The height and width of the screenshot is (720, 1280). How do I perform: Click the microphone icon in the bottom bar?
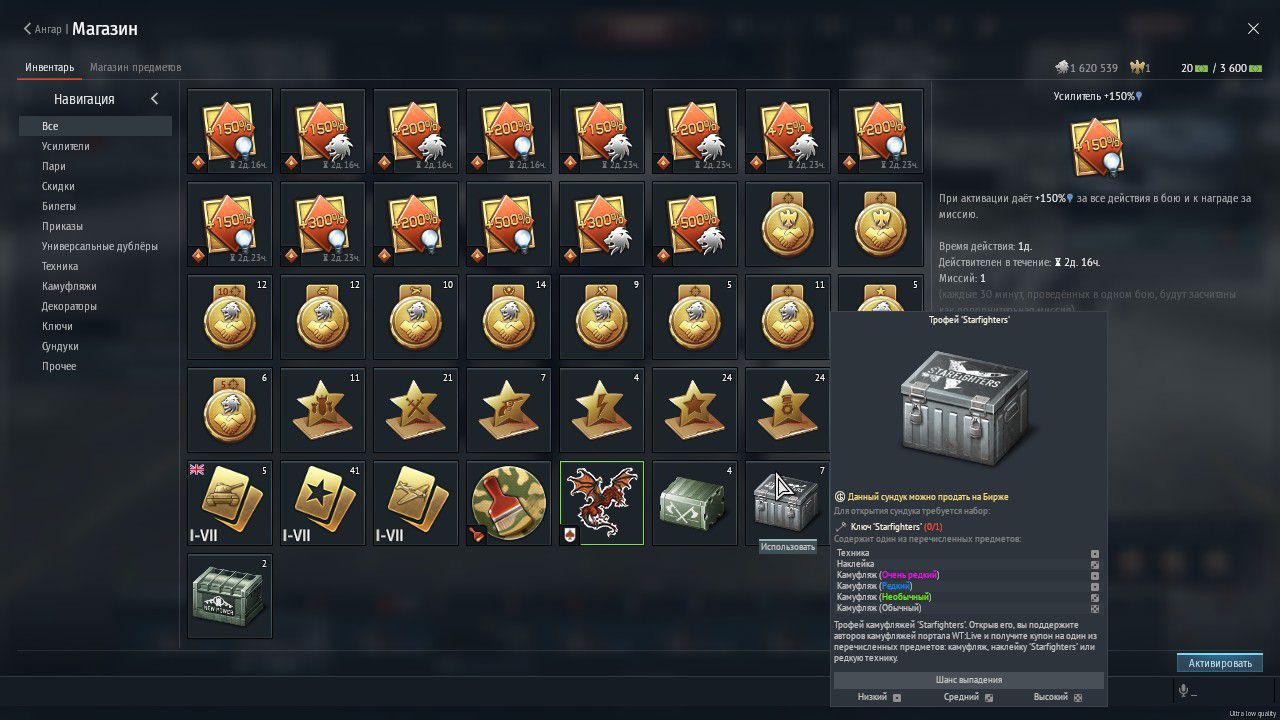(x=1183, y=691)
